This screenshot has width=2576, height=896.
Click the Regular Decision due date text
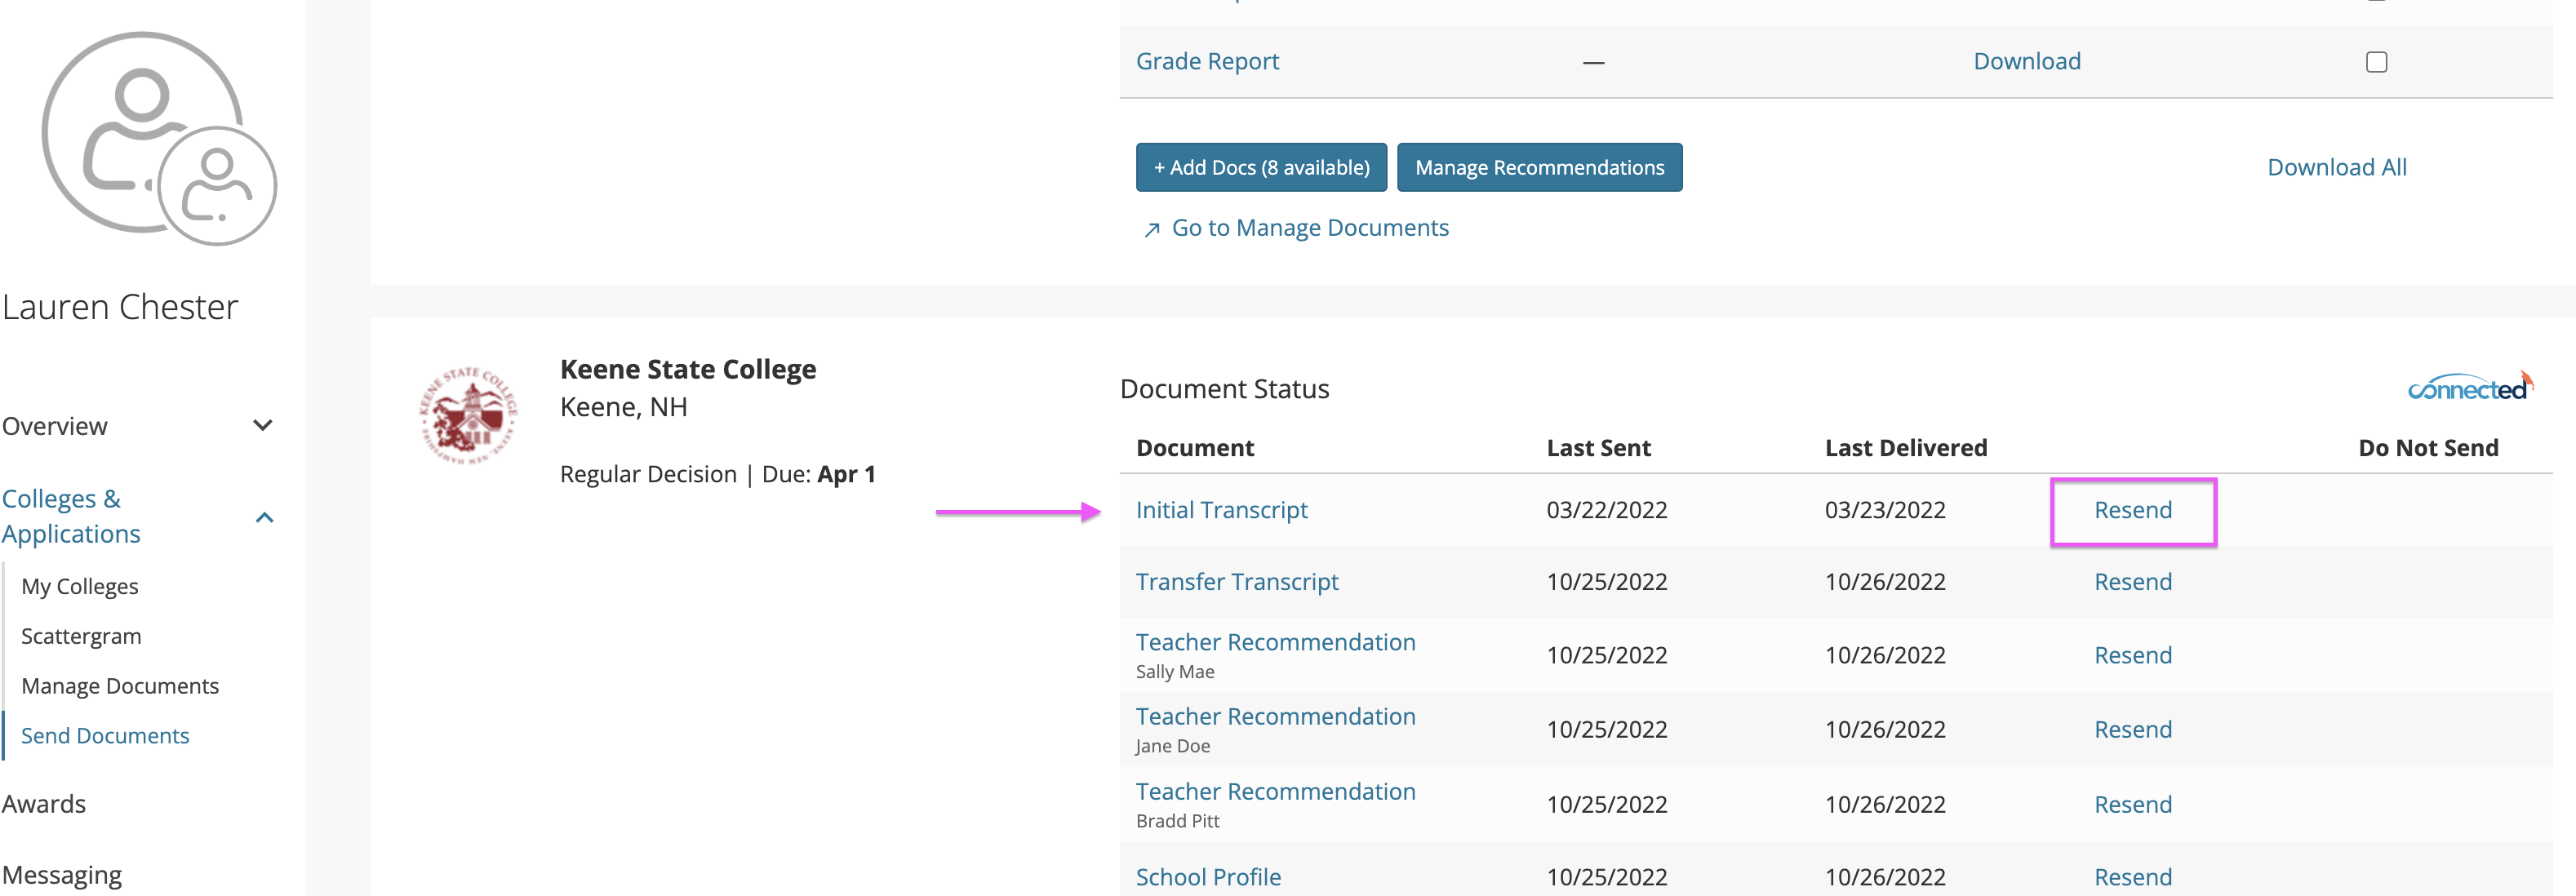click(717, 474)
